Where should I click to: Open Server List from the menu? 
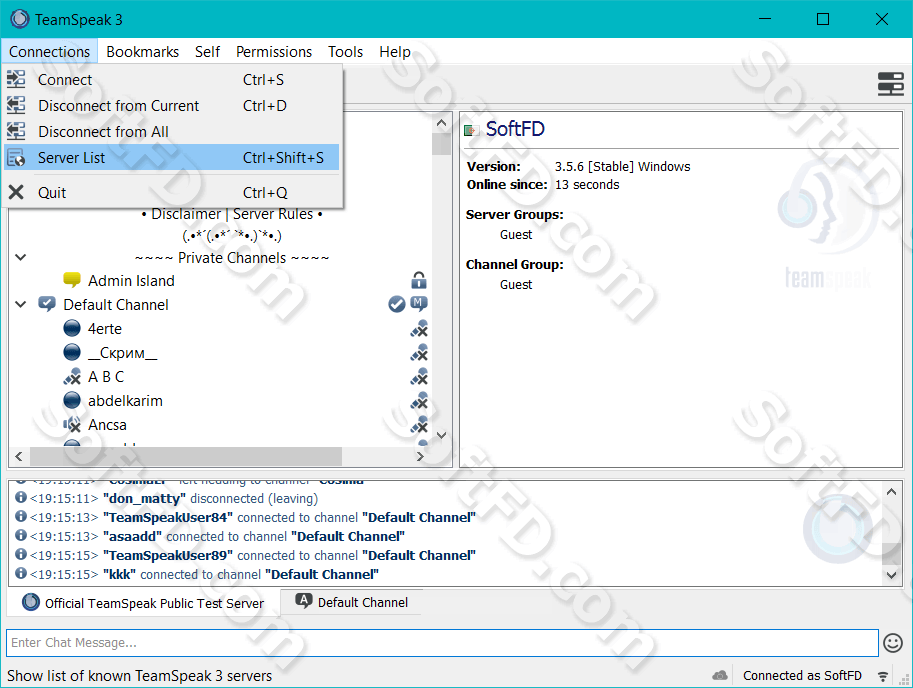172,157
